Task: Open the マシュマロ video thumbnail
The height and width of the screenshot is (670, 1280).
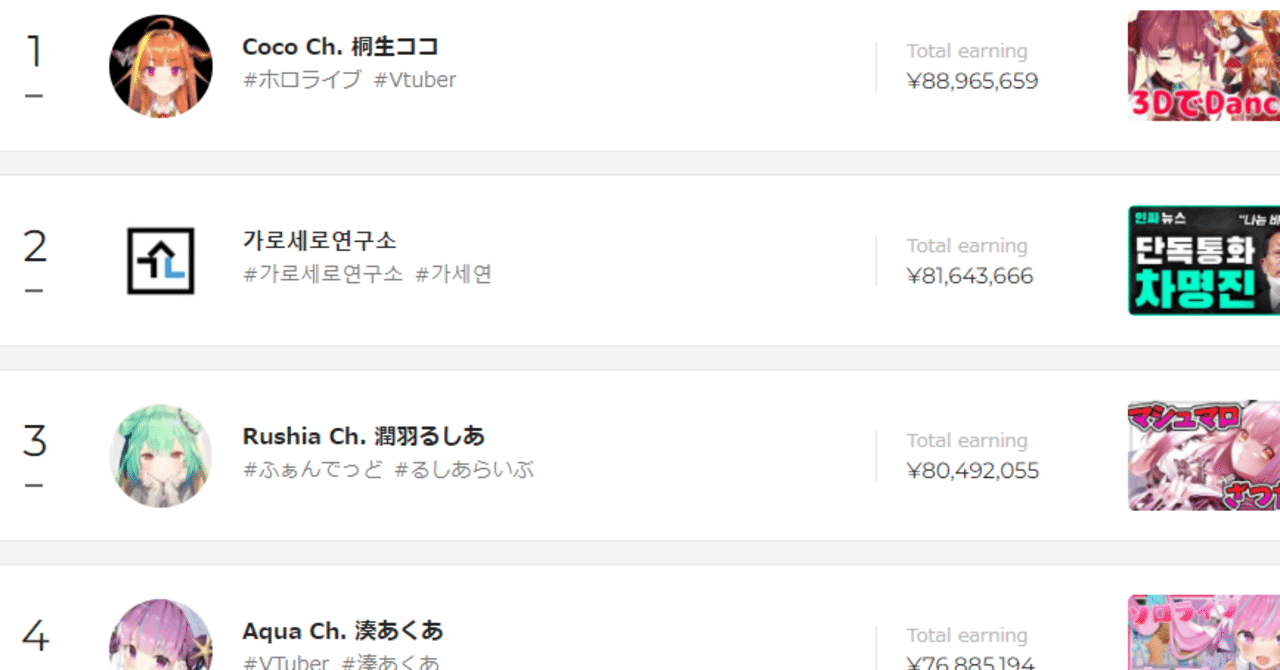Action: [x=1204, y=456]
